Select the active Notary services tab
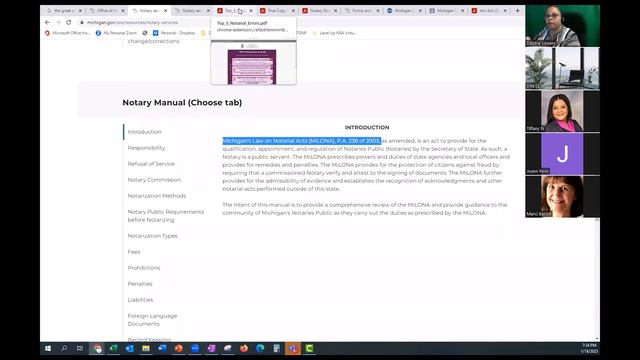Screen dimensions: 640x360 149,11
